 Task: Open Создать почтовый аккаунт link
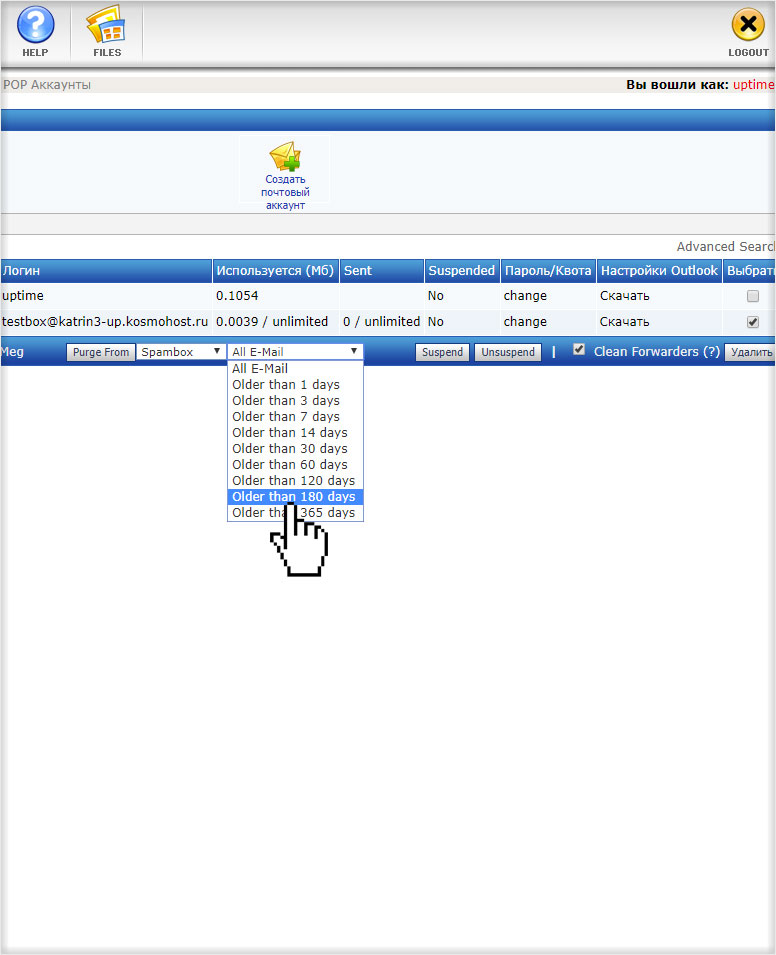coord(285,192)
